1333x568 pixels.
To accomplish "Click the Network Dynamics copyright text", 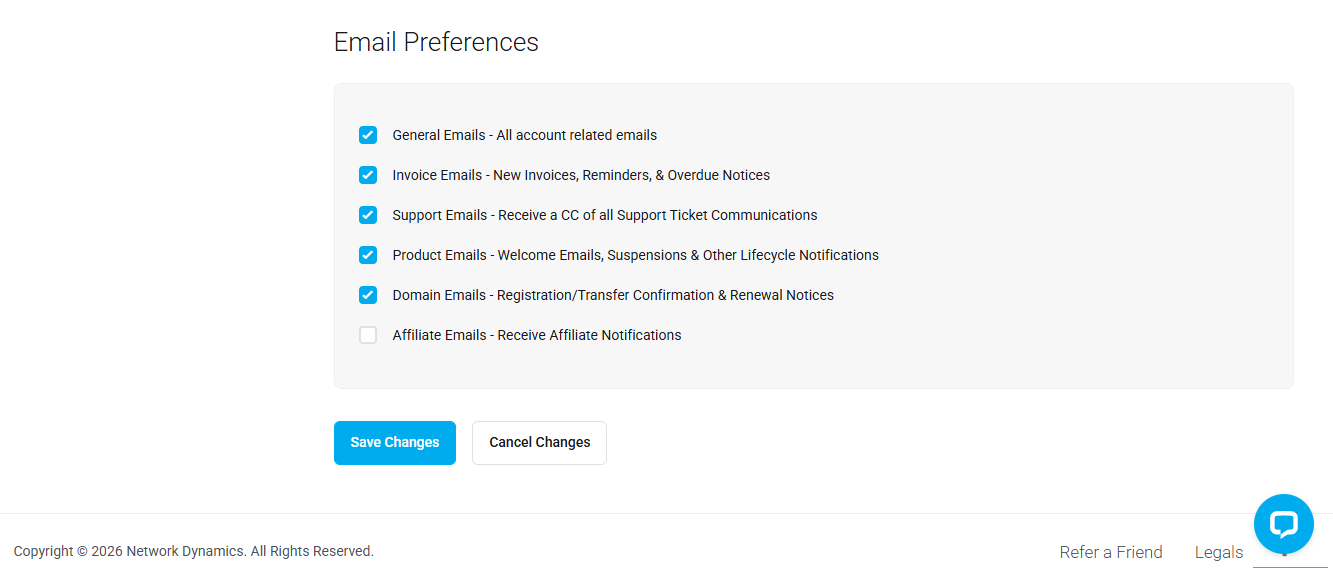I will tap(194, 551).
